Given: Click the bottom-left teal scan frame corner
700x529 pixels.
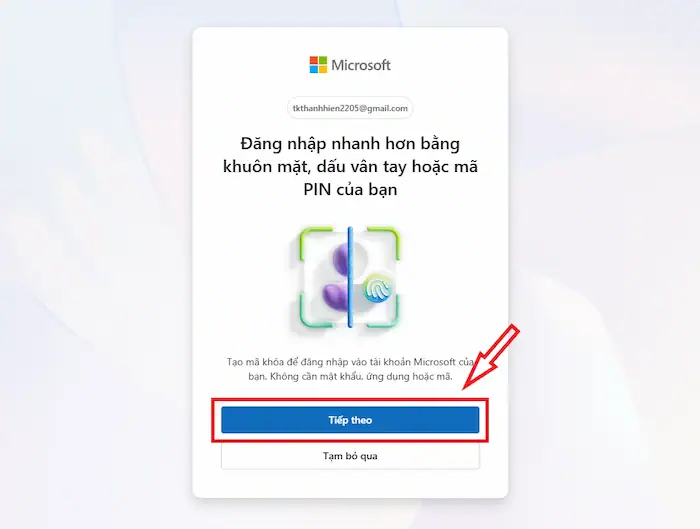Looking at the screenshot, I should [315, 310].
